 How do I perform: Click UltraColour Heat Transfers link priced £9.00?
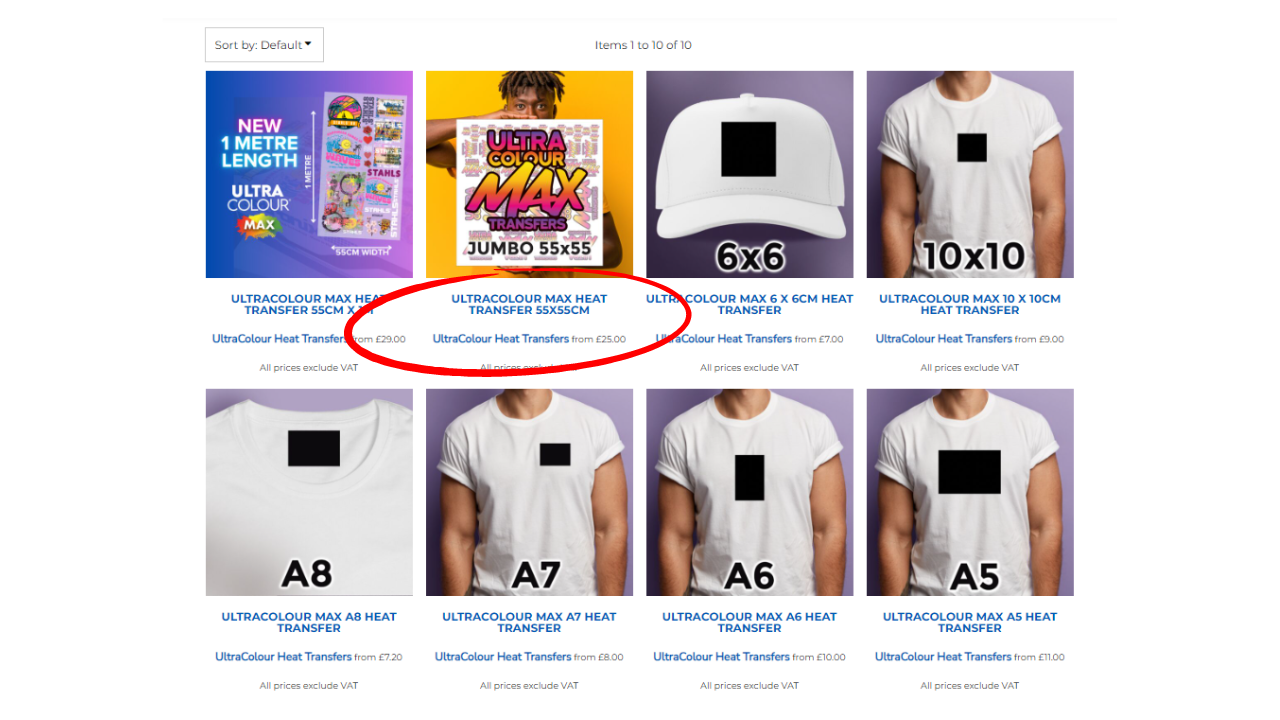click(x=944, y=339)
